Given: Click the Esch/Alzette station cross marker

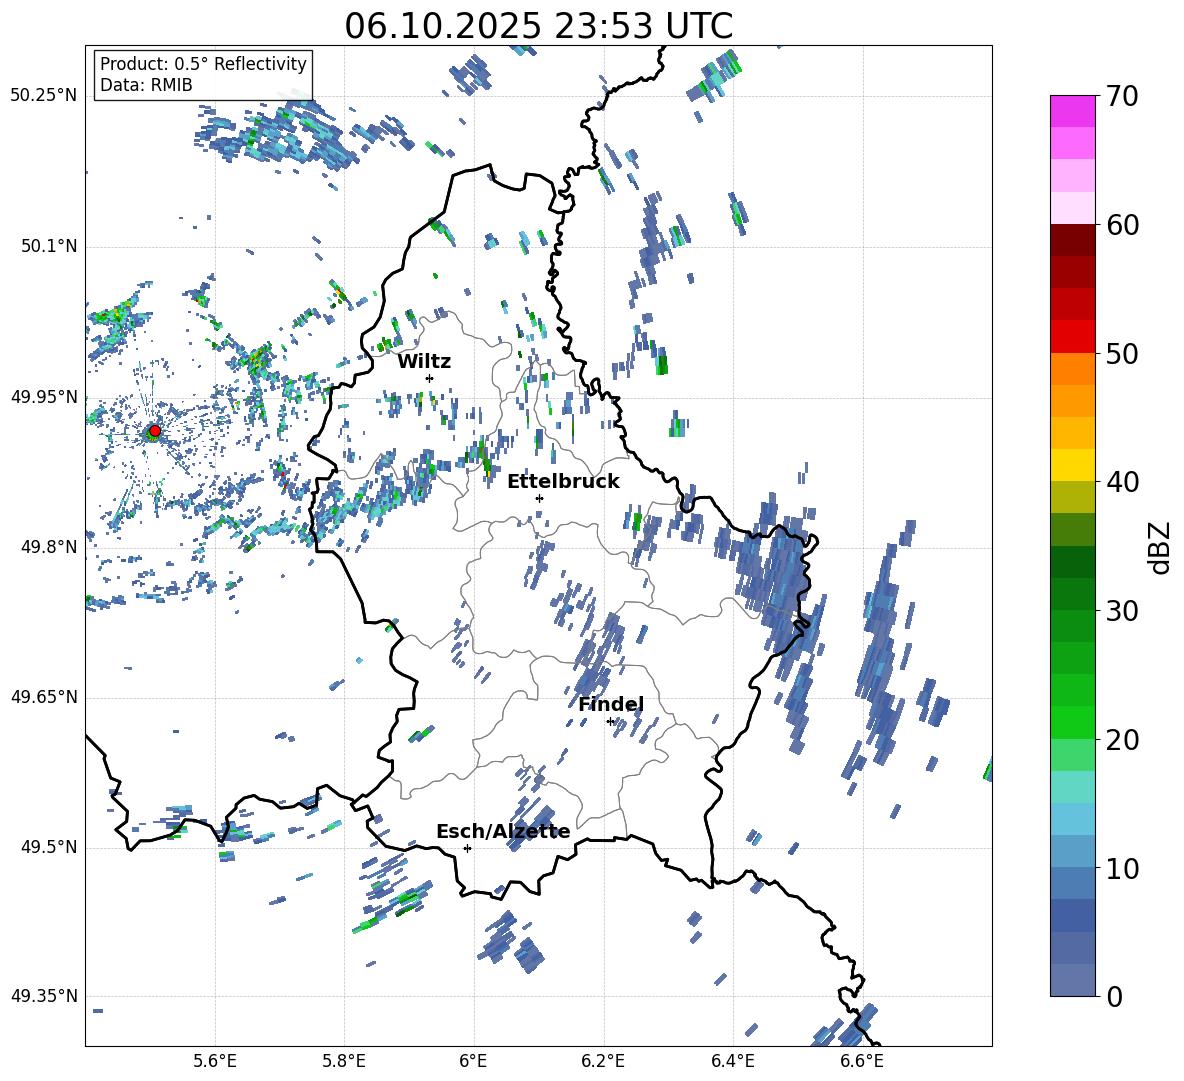Looking at the screenshot, I should 467,848.
